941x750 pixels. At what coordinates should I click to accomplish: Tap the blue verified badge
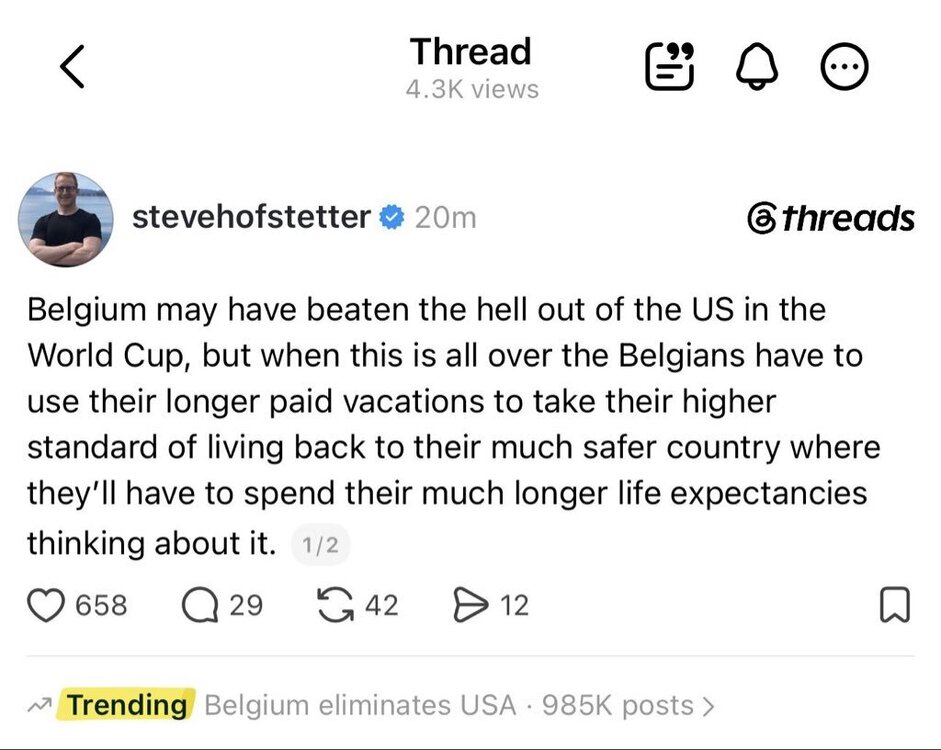[x=391, y=217]
